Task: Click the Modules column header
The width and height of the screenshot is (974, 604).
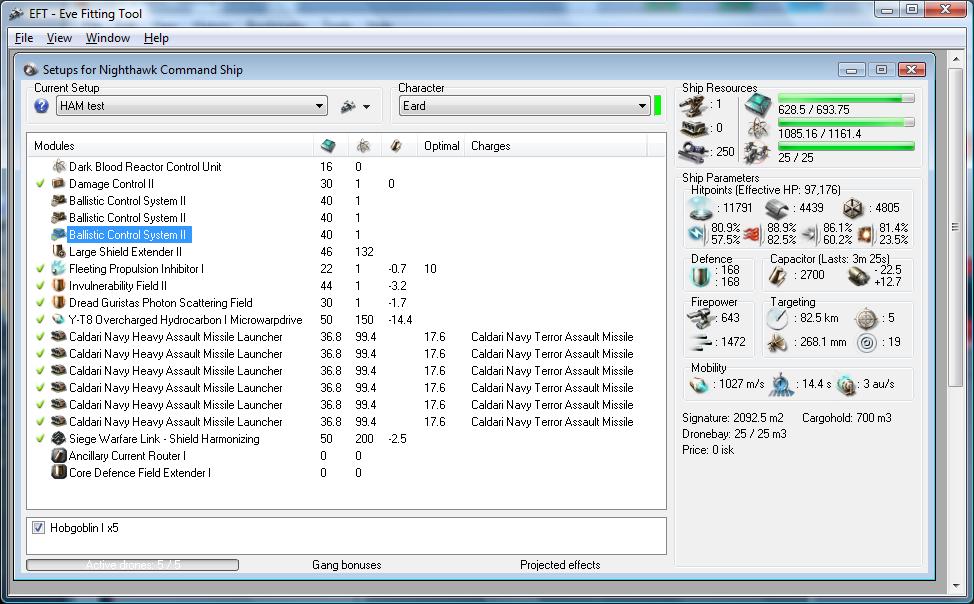Action: (x=170, y=146)
